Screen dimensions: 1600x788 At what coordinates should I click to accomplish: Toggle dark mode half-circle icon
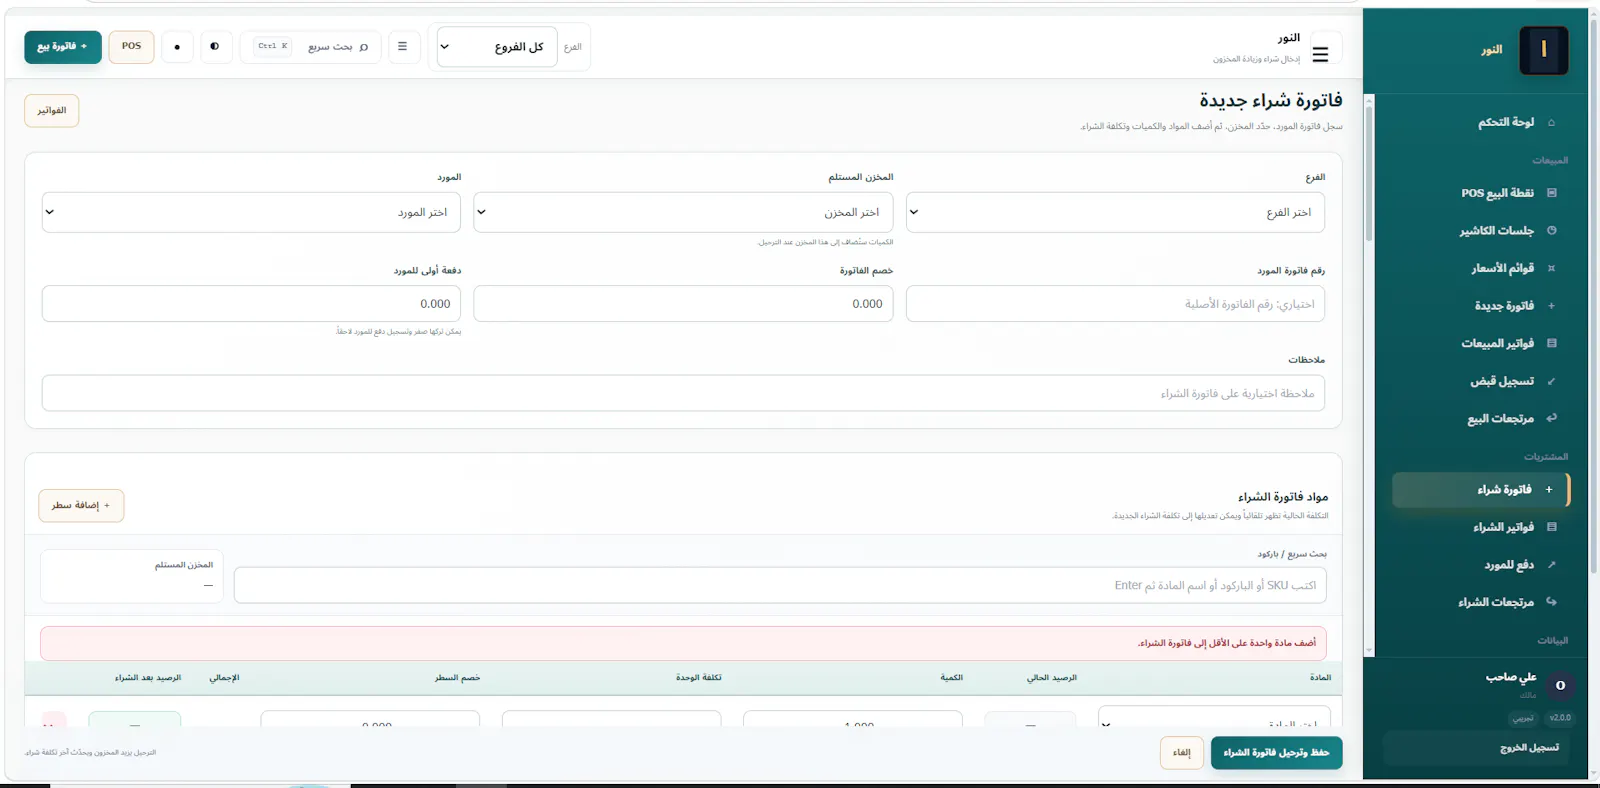[x=215, y=46]
